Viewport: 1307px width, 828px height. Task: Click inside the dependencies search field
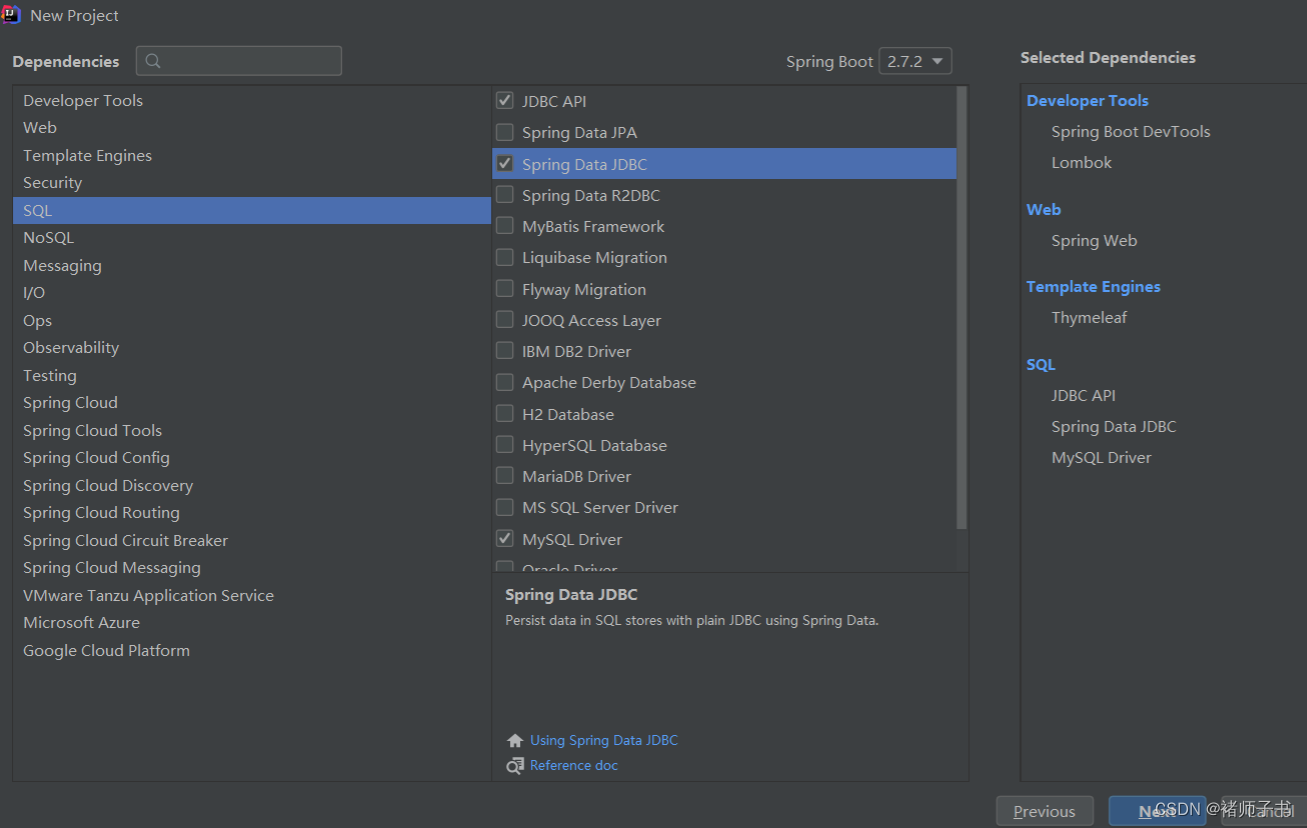point(239,61)
